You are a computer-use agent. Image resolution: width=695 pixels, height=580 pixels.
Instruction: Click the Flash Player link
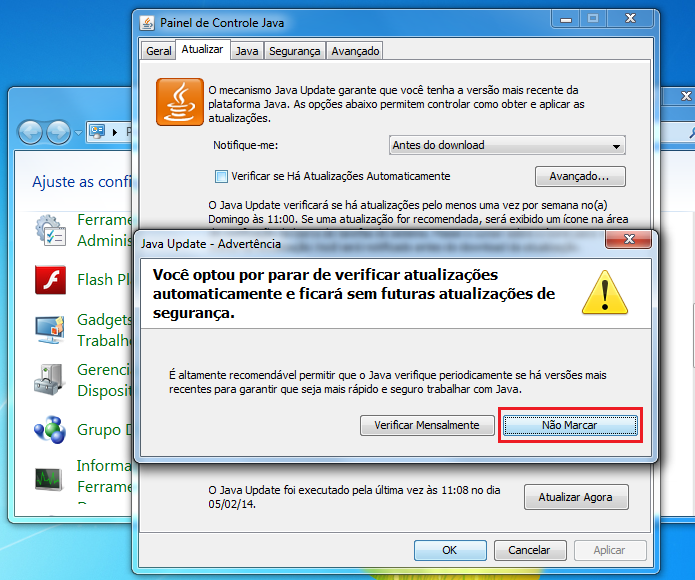pyautogui.click(x=104, y=280)
